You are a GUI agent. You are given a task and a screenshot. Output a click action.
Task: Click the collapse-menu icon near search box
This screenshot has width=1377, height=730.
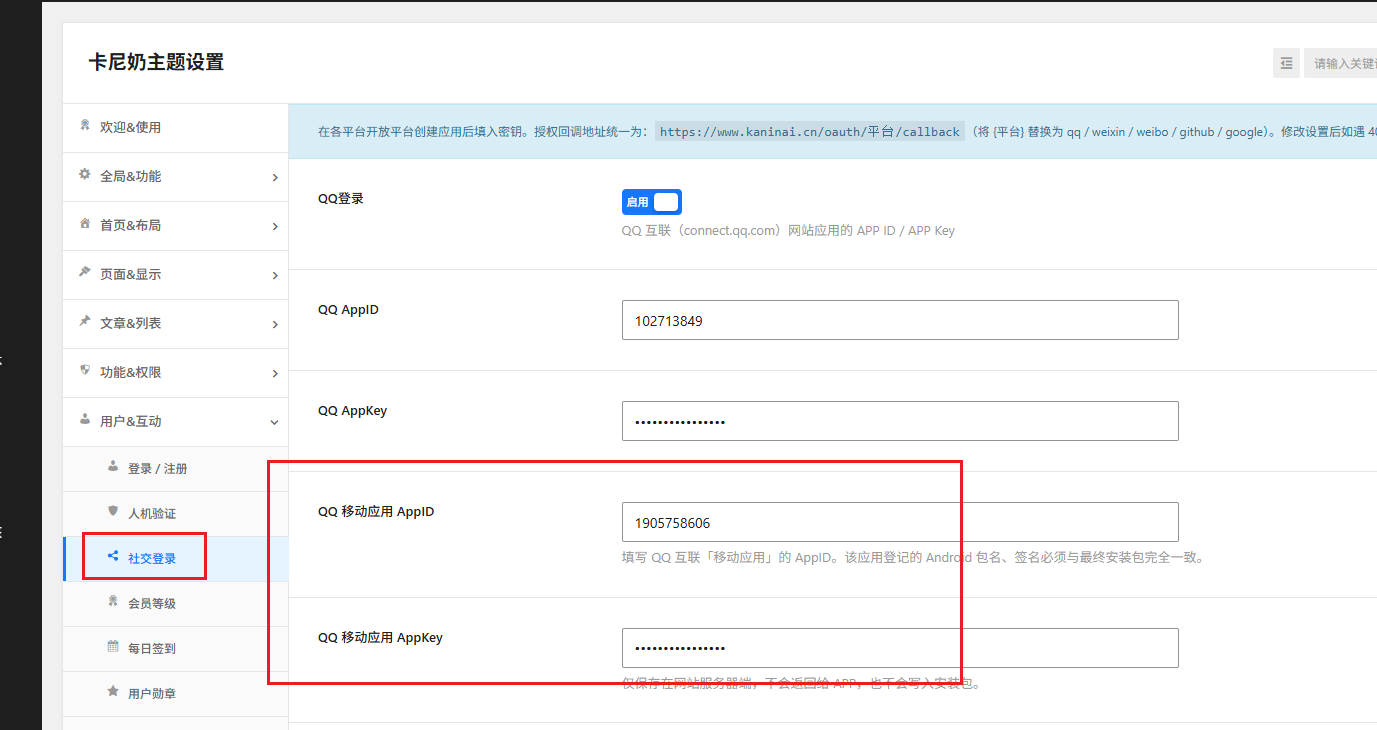pos(1286,63)
